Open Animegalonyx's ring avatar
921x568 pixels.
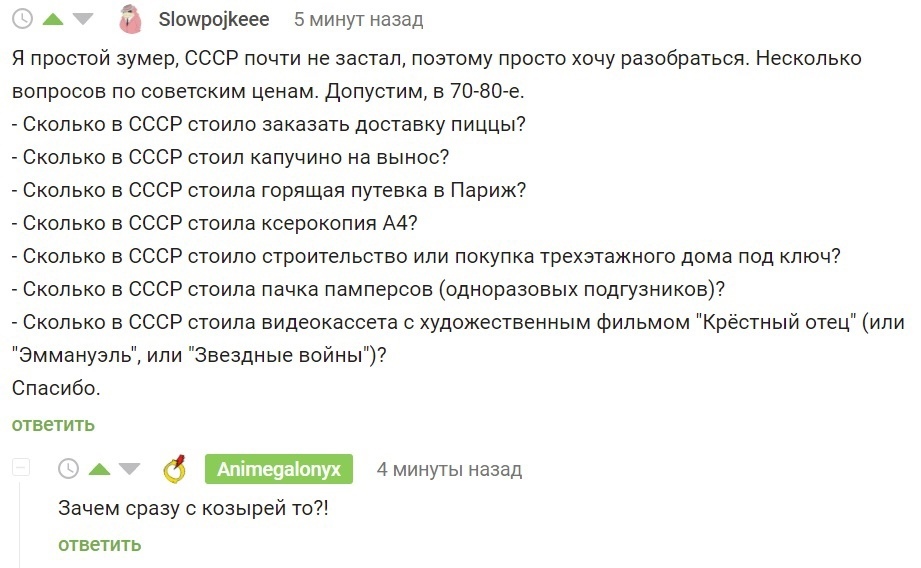(x=175, y=467)
